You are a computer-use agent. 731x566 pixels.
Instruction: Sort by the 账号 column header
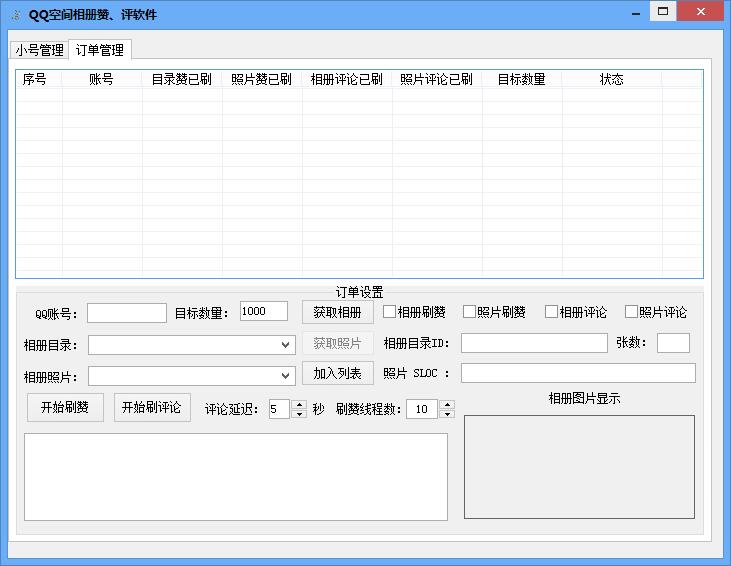coord(102,79)
